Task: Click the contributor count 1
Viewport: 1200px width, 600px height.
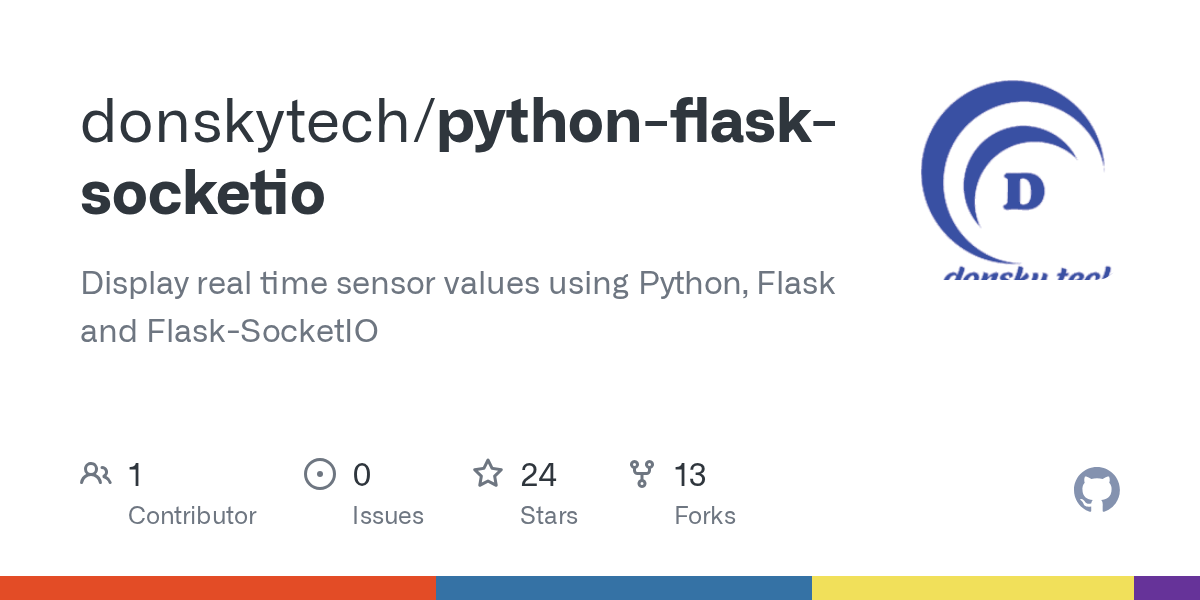Action: (135, 474)
